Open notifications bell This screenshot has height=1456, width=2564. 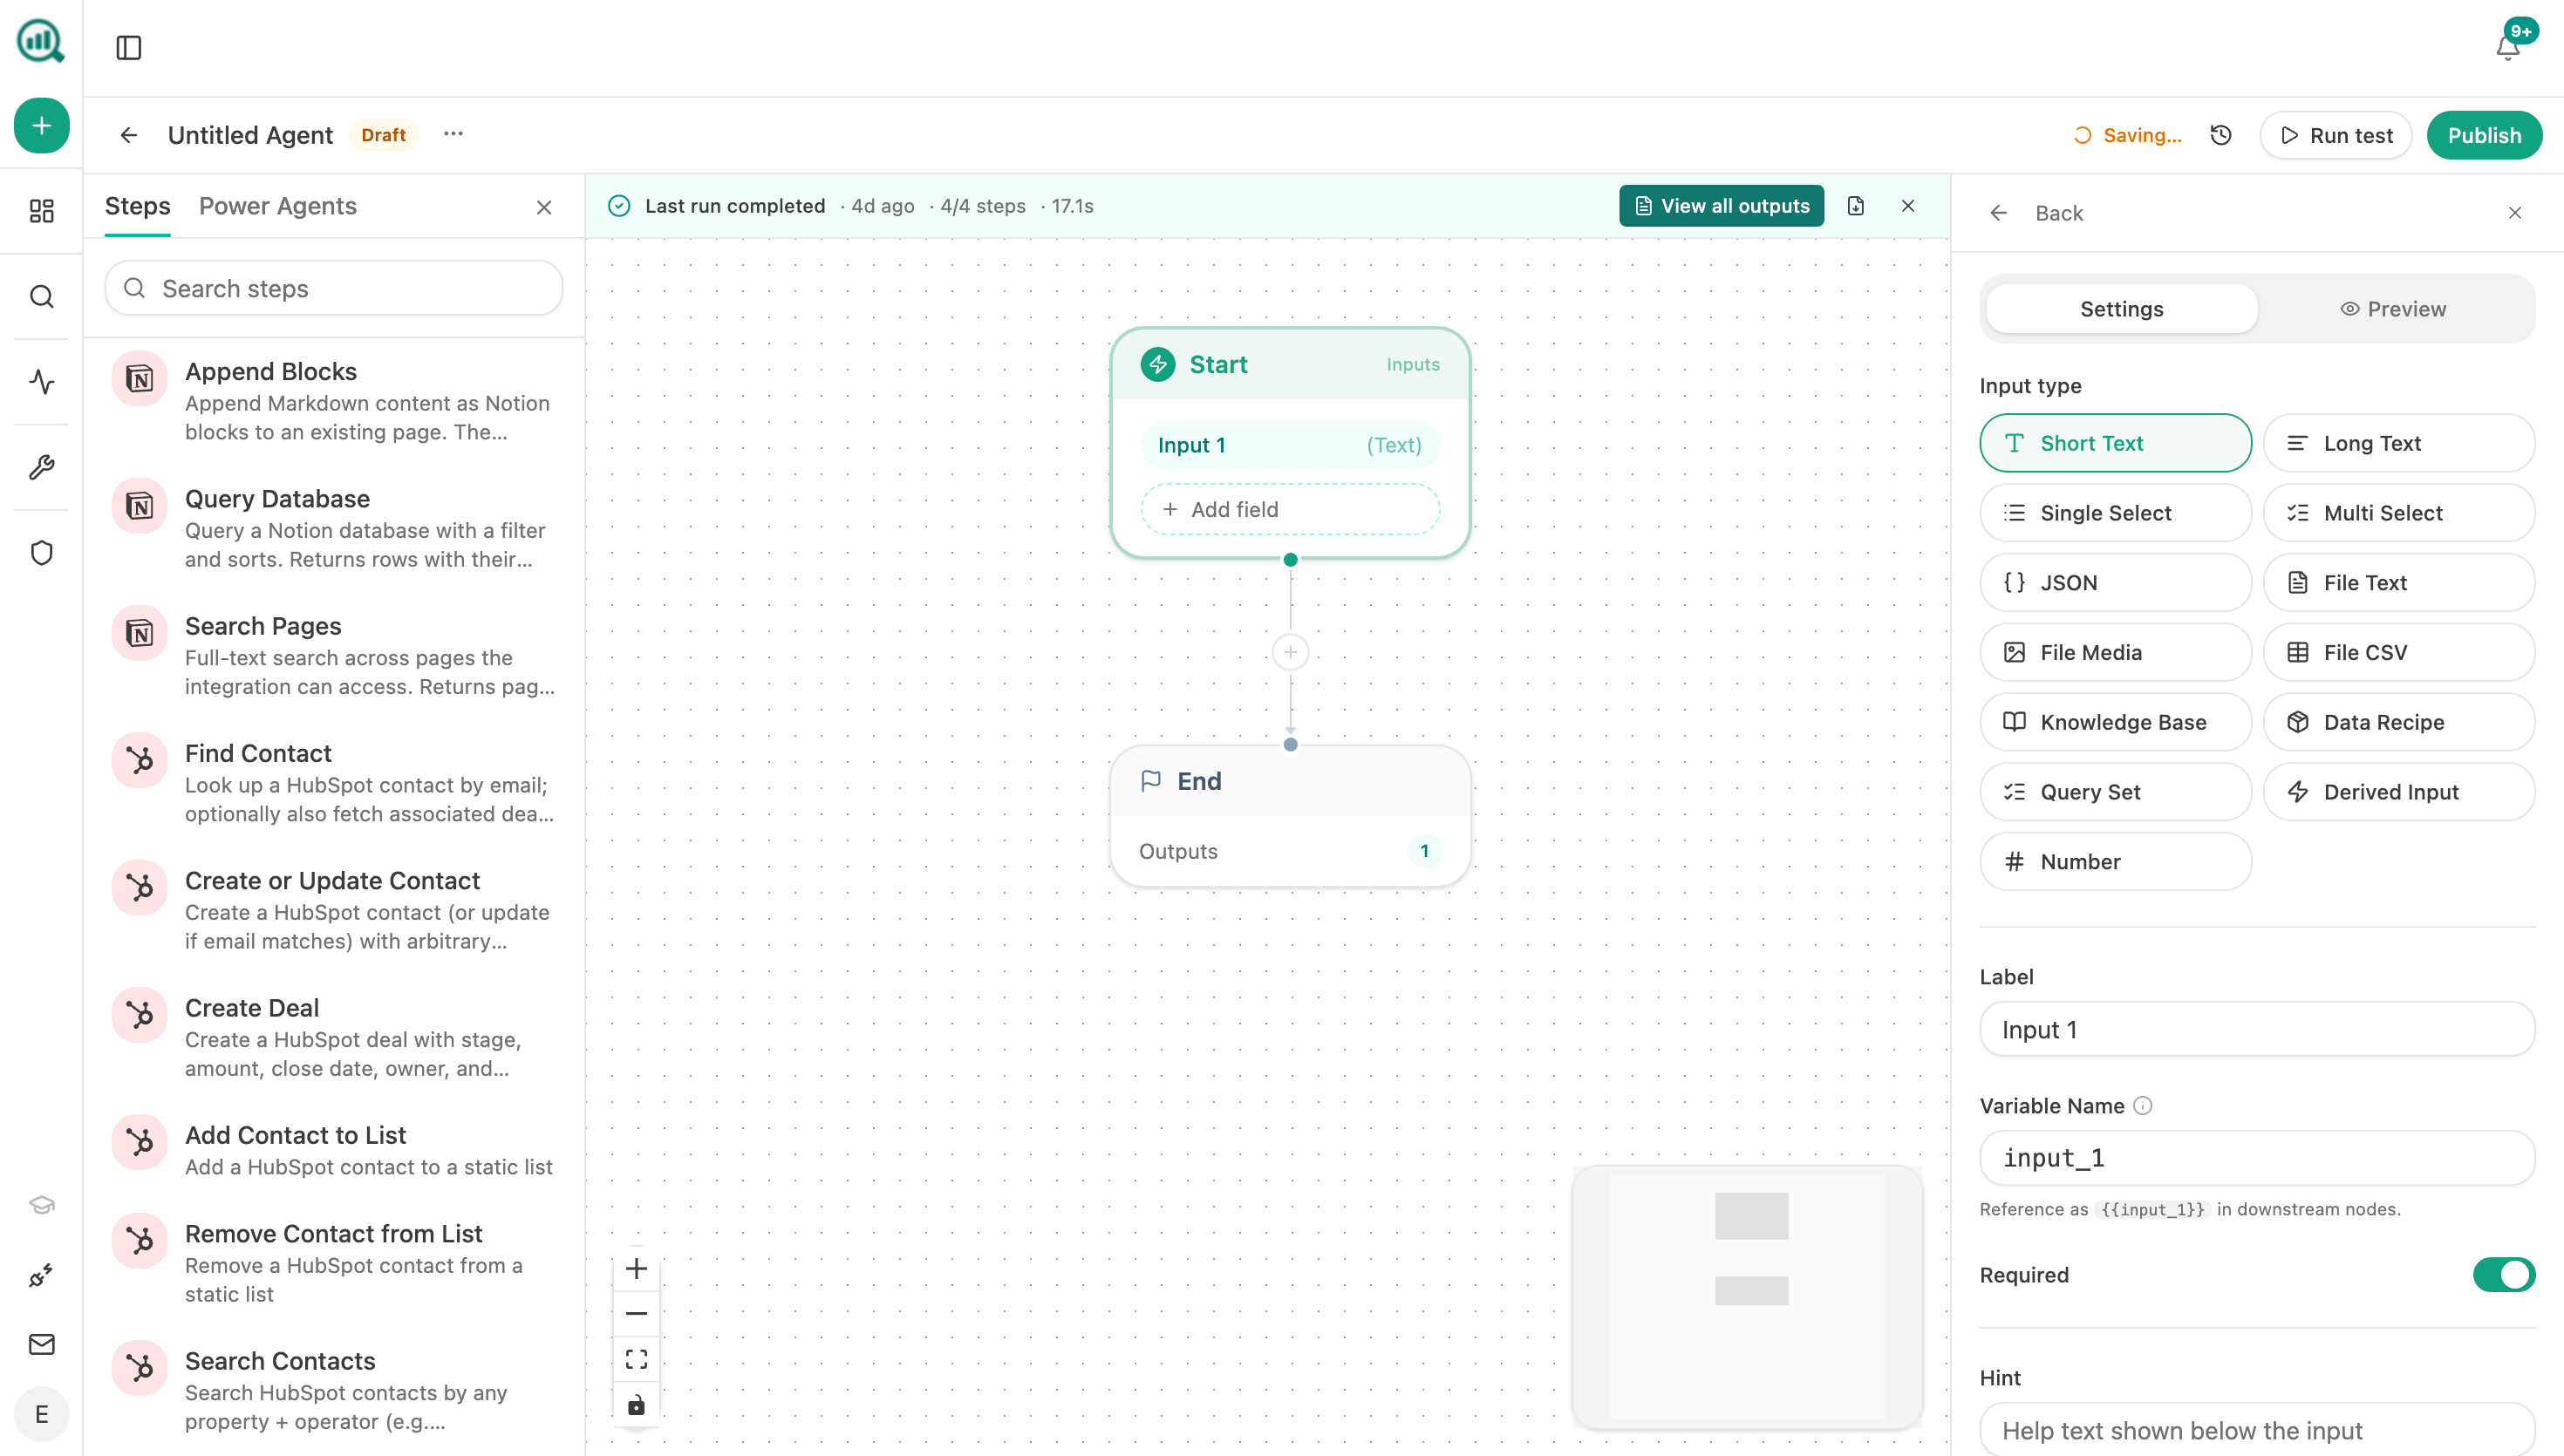2507,47
